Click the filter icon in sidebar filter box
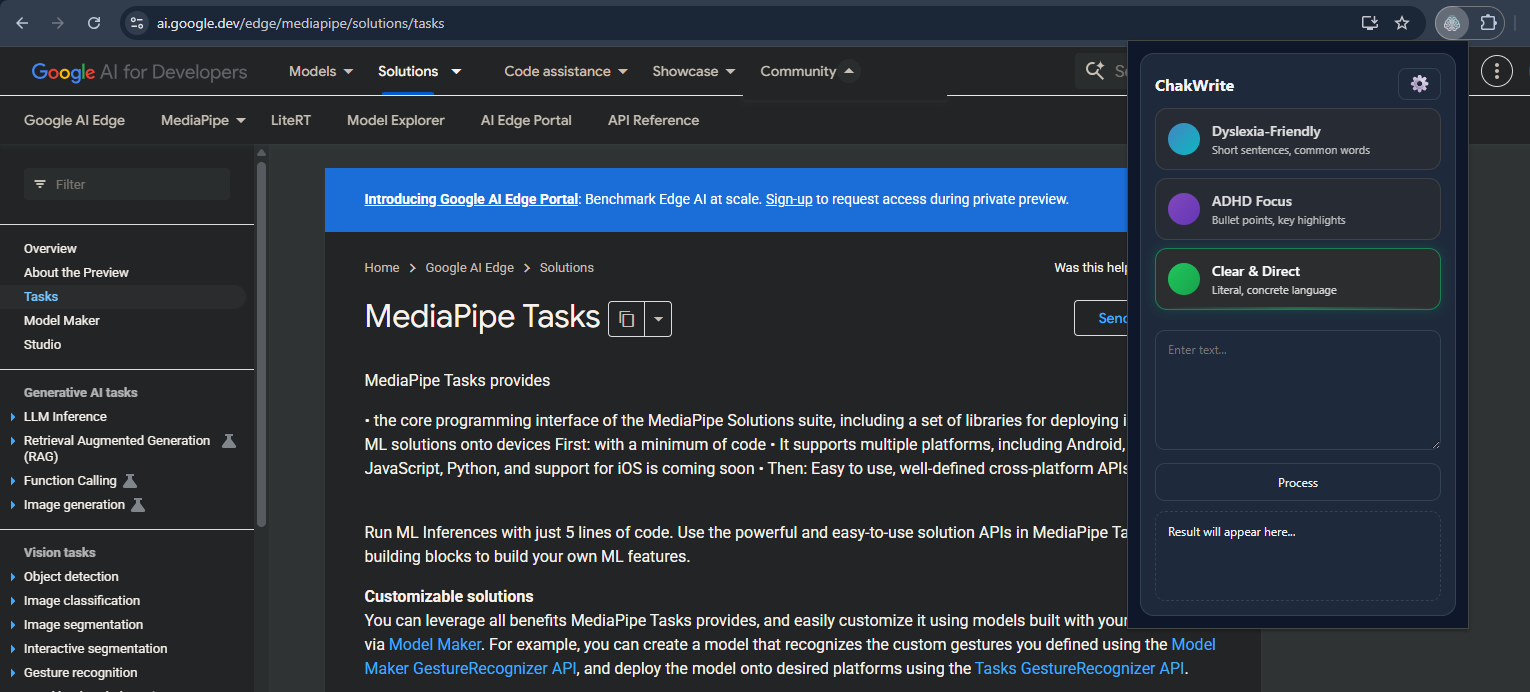 (x=40, y=184)
